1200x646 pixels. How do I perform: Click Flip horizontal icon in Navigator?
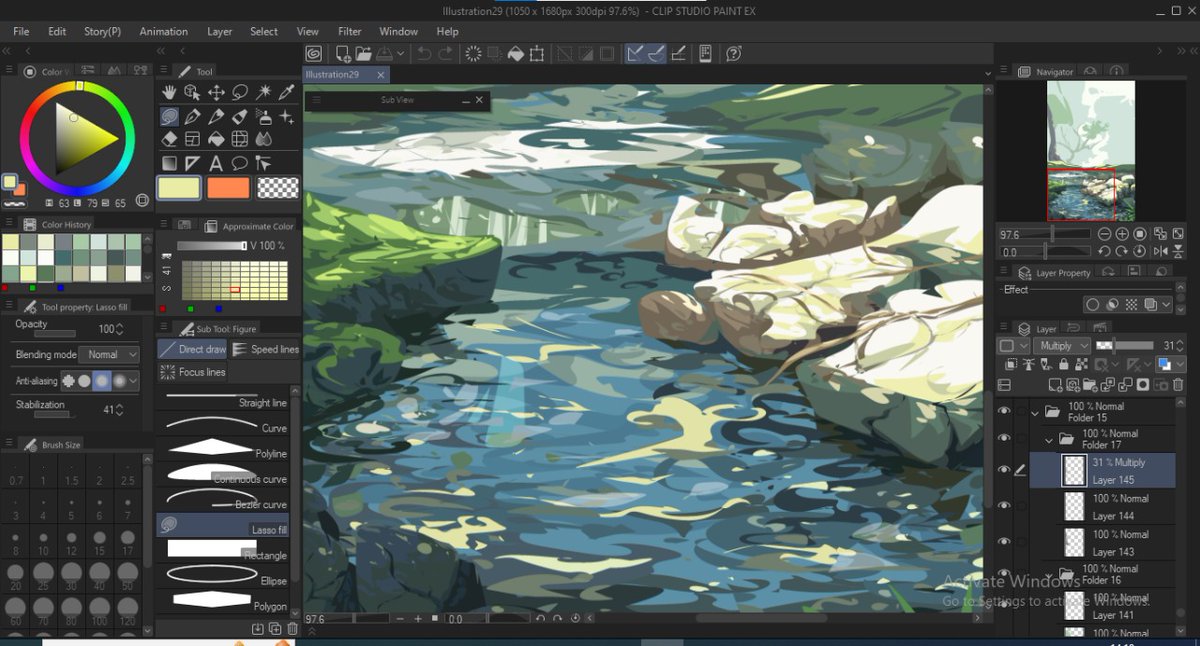coord(1160,252)
